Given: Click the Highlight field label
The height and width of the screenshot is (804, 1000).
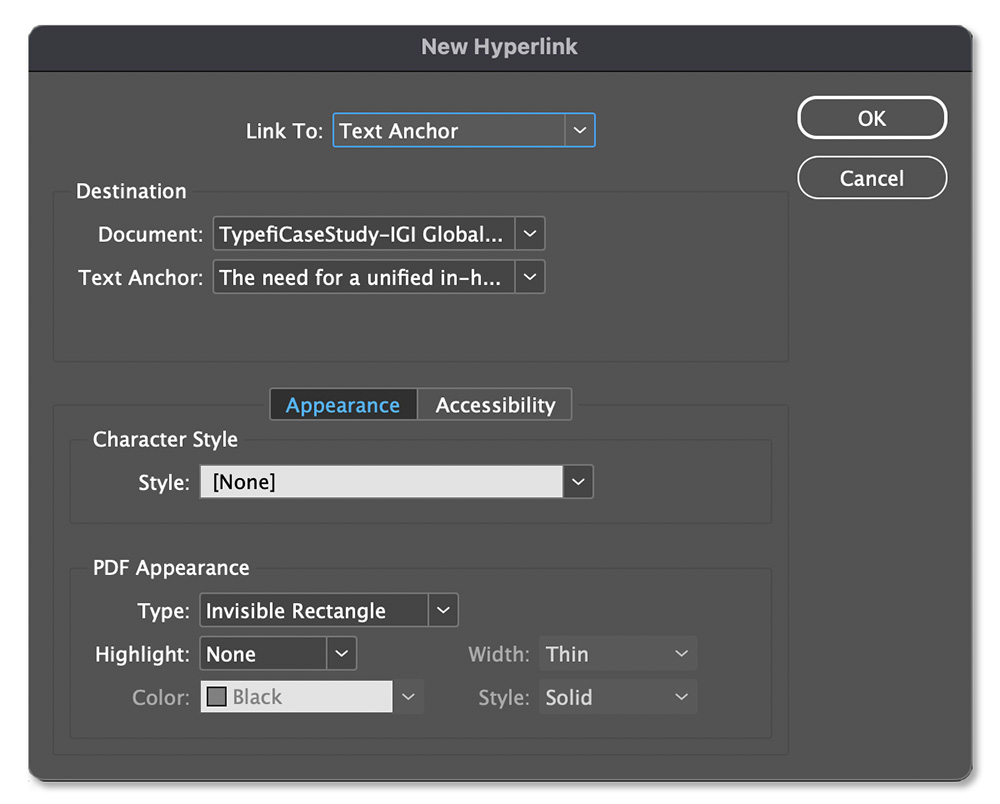Looking at the screenshot, I should tap(142, 654).
